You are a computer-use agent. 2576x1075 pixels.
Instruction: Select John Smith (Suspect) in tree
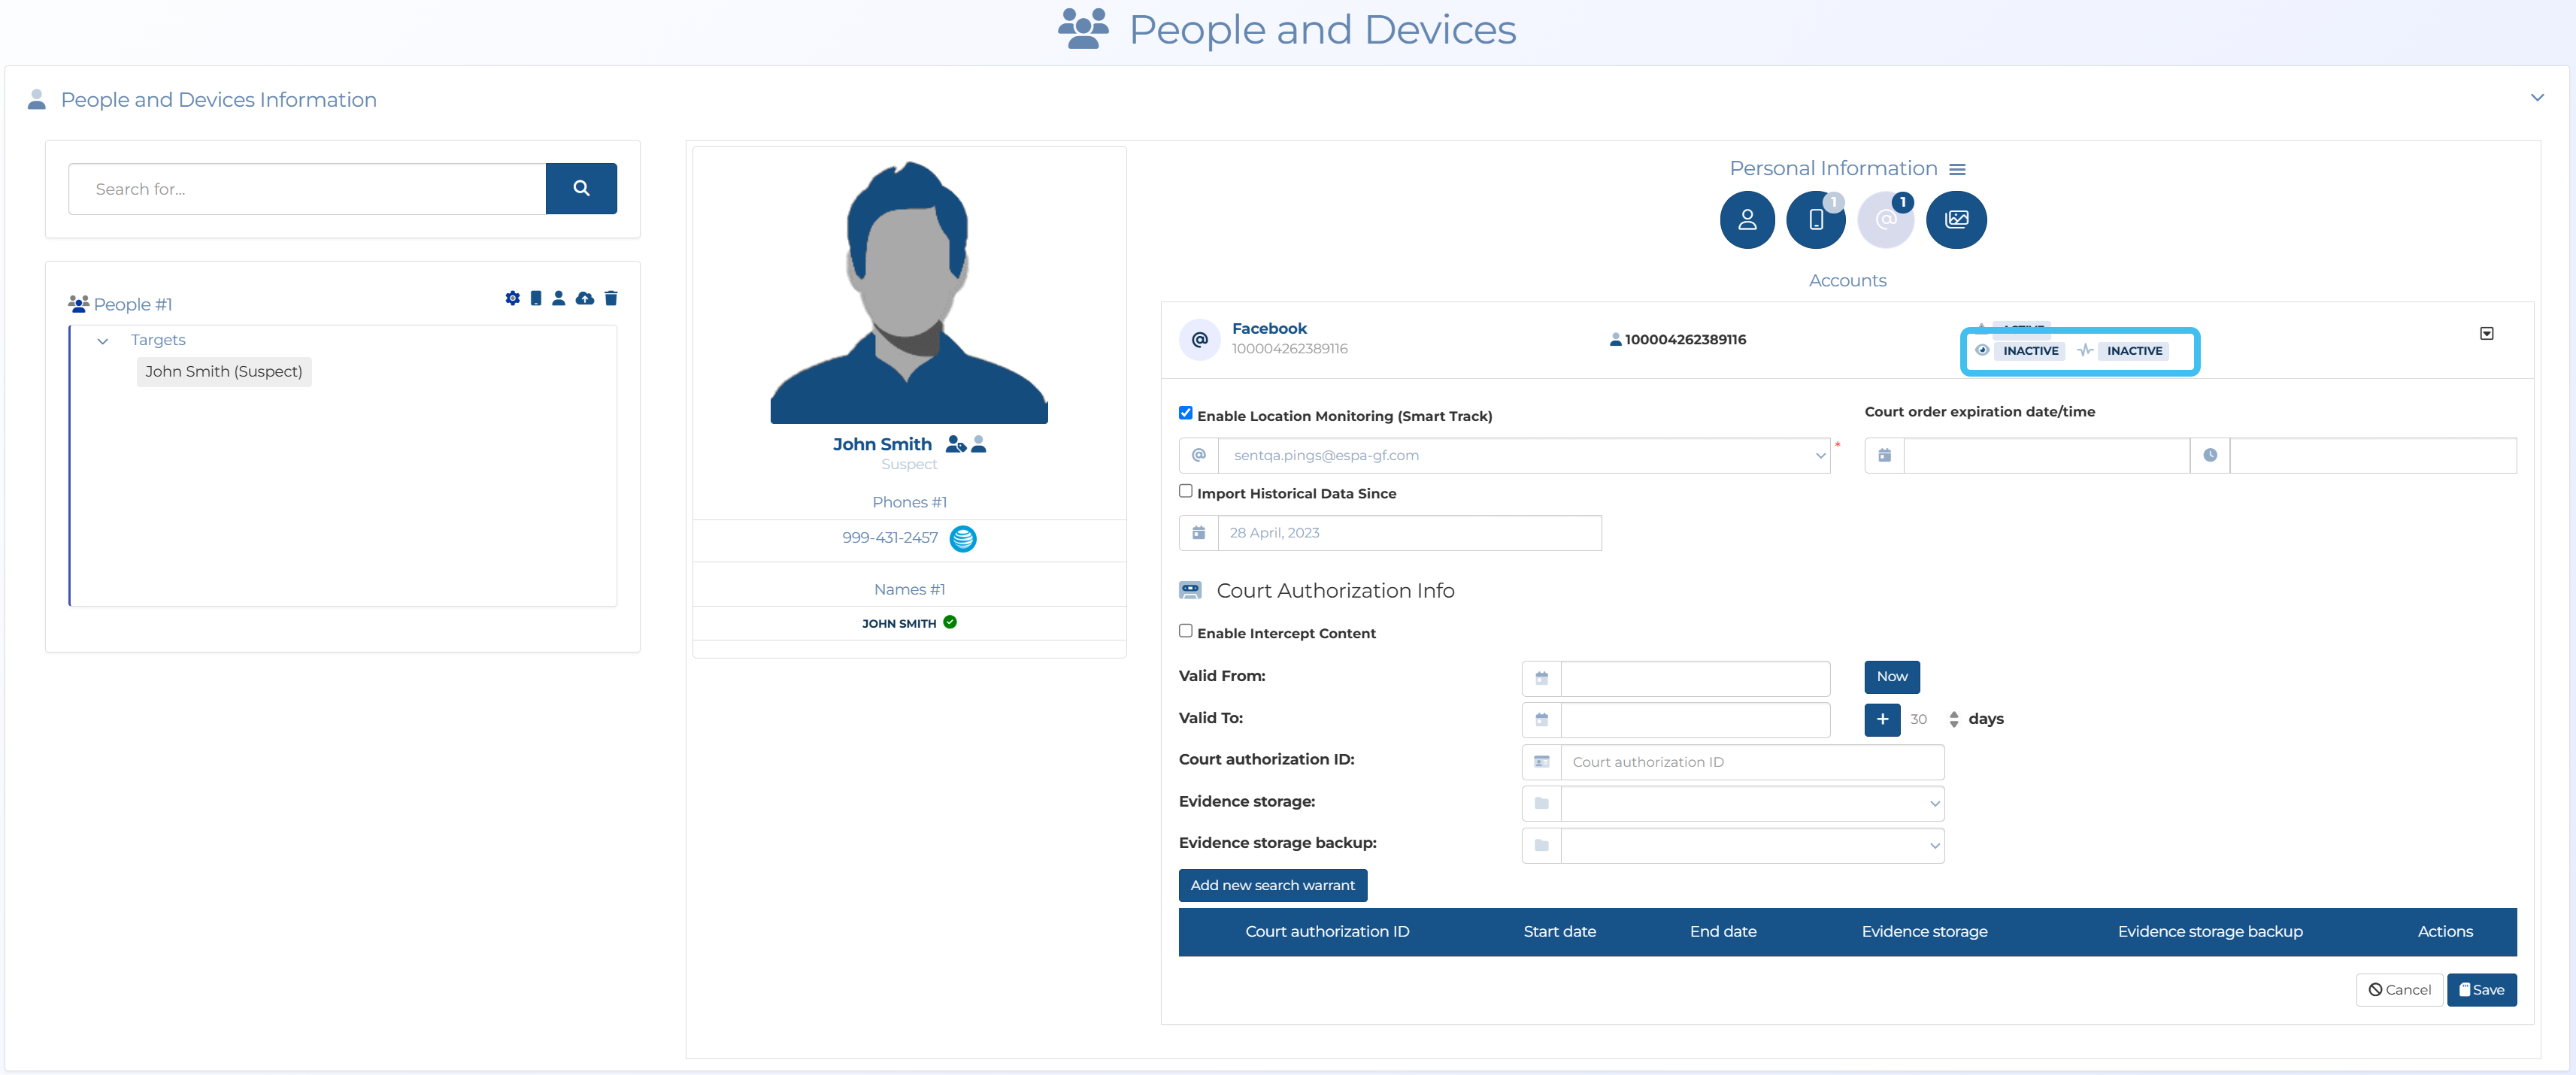[224, 371]
